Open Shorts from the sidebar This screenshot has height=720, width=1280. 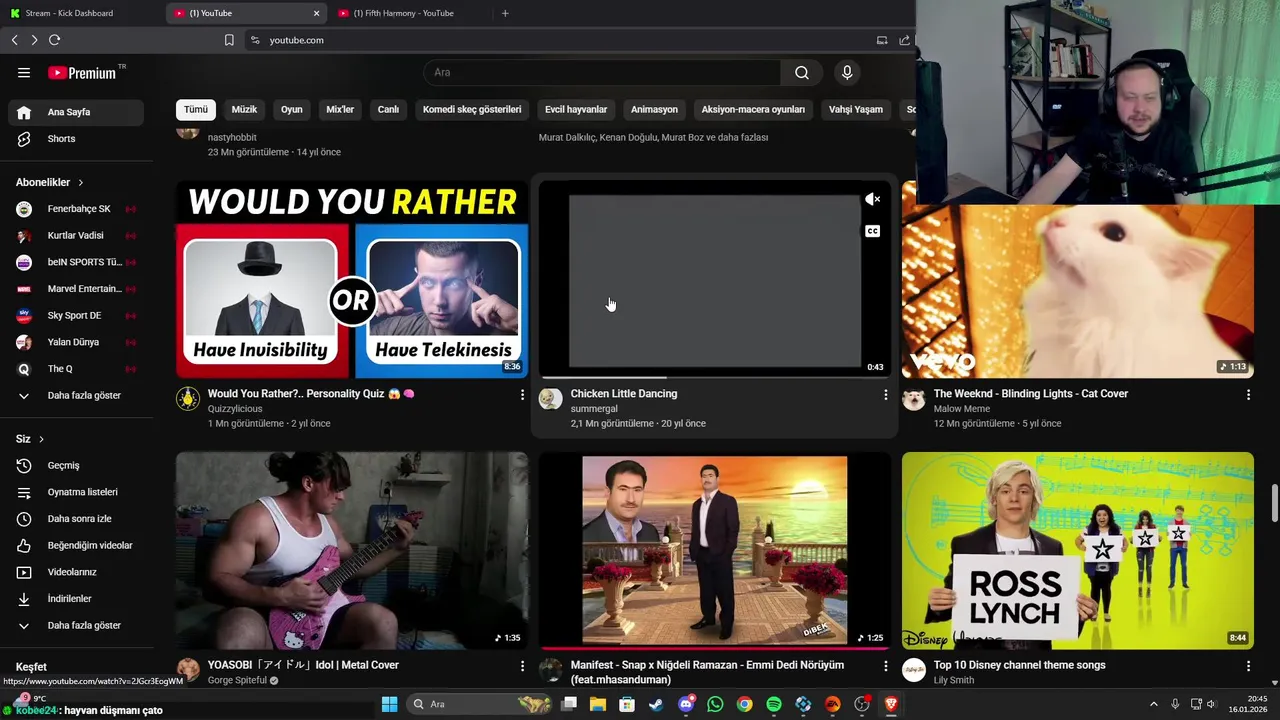point(76,139)
